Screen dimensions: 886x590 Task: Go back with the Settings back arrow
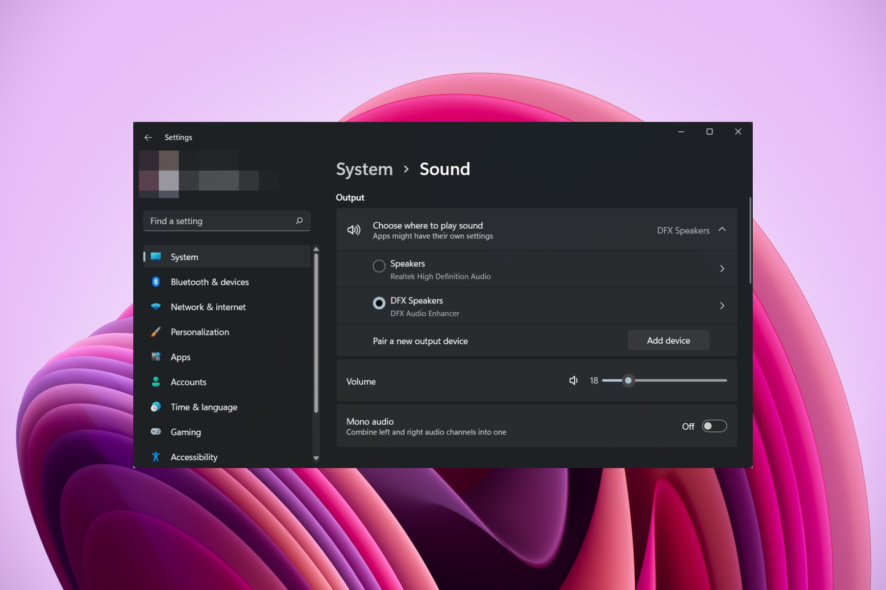pos(148,137)
